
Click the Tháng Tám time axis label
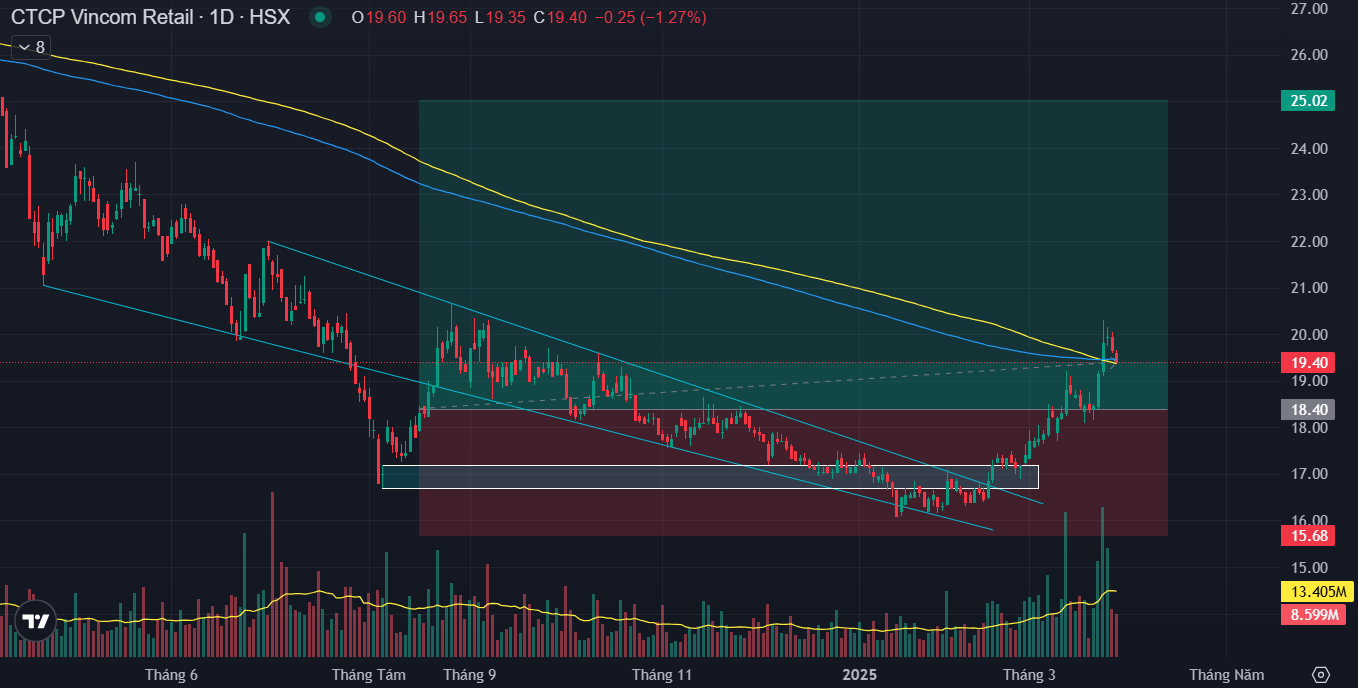[369, 675]
